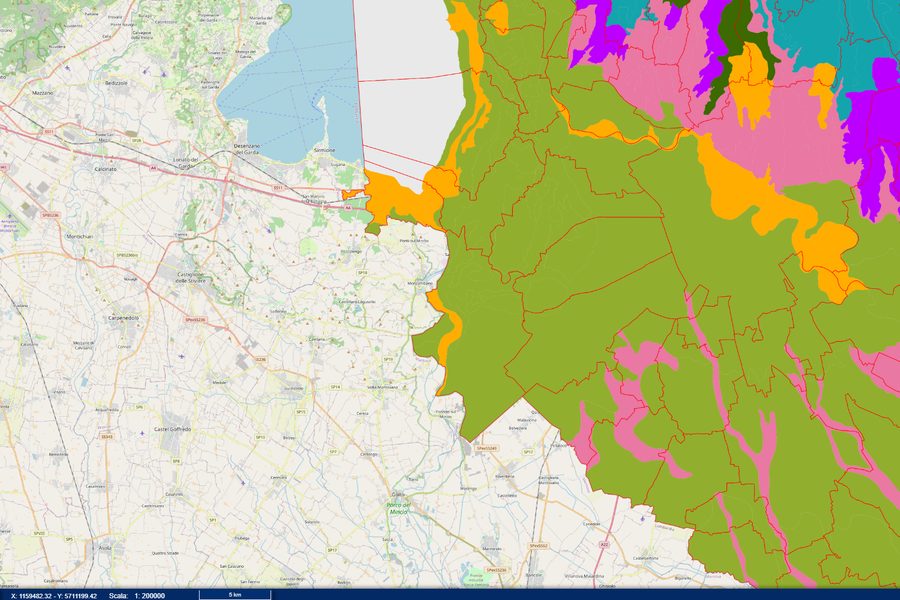The height and width of the screenshot is (600, 900).
Task: Select the Castiglione delle Stiviere label
Action: click(189, 277)
